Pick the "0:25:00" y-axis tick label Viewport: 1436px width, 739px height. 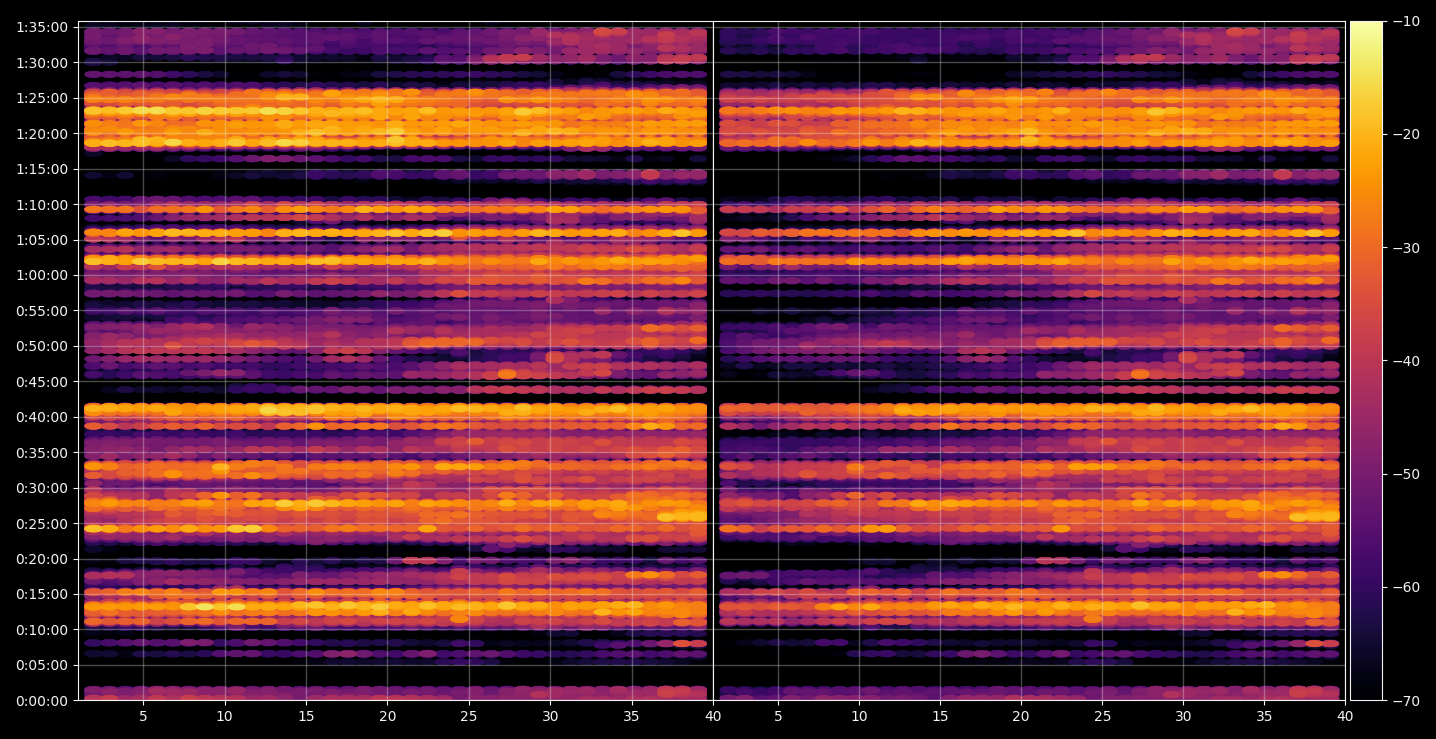pos(43,524)
